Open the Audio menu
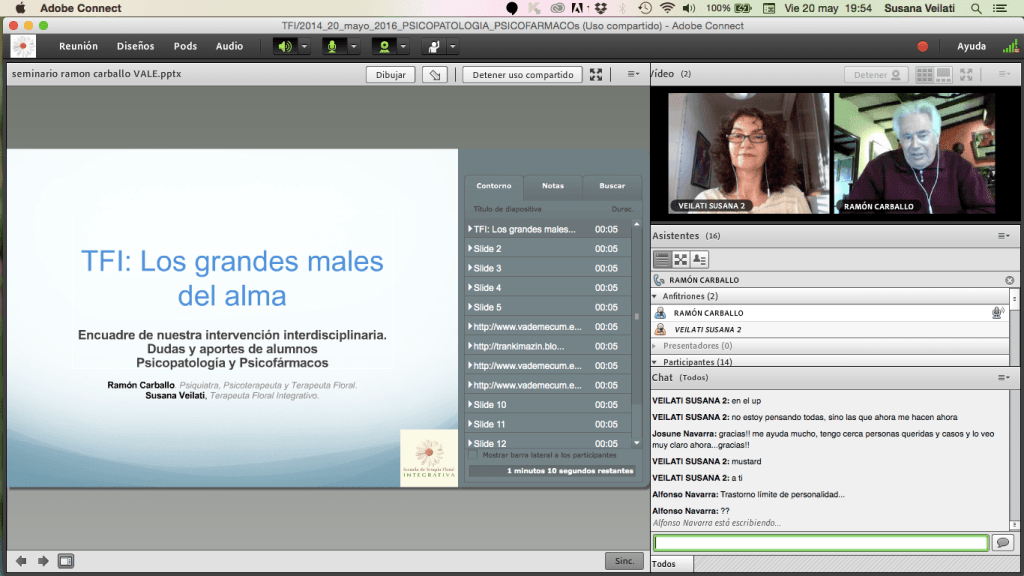 [229, 46]
